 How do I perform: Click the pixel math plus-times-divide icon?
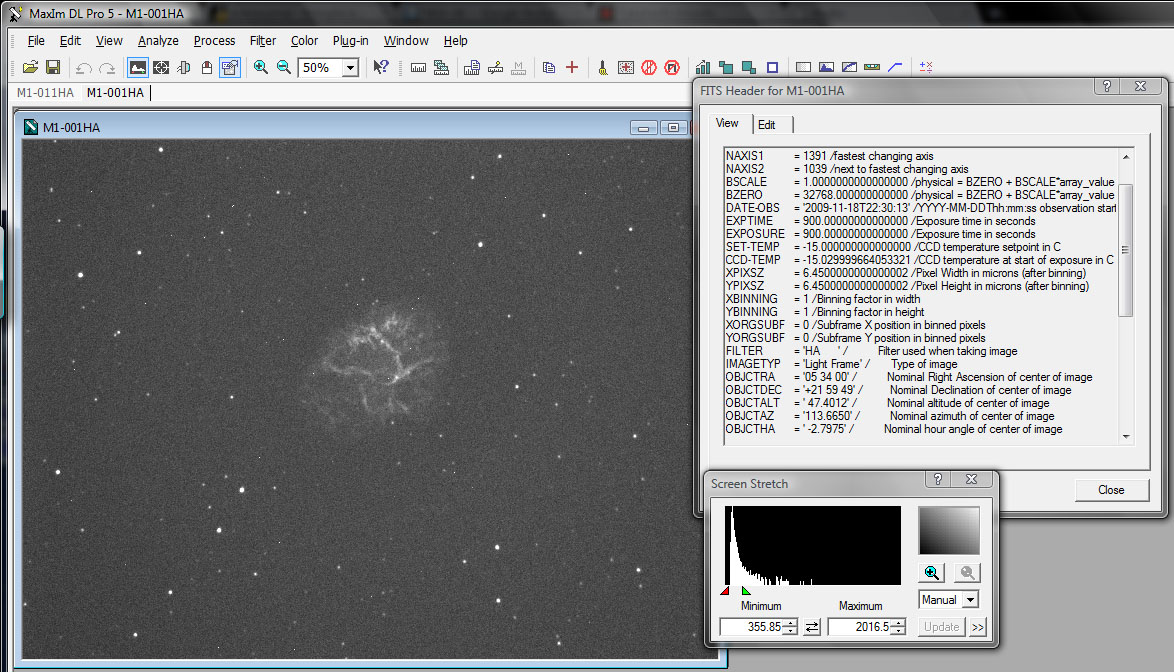(926, 67)
